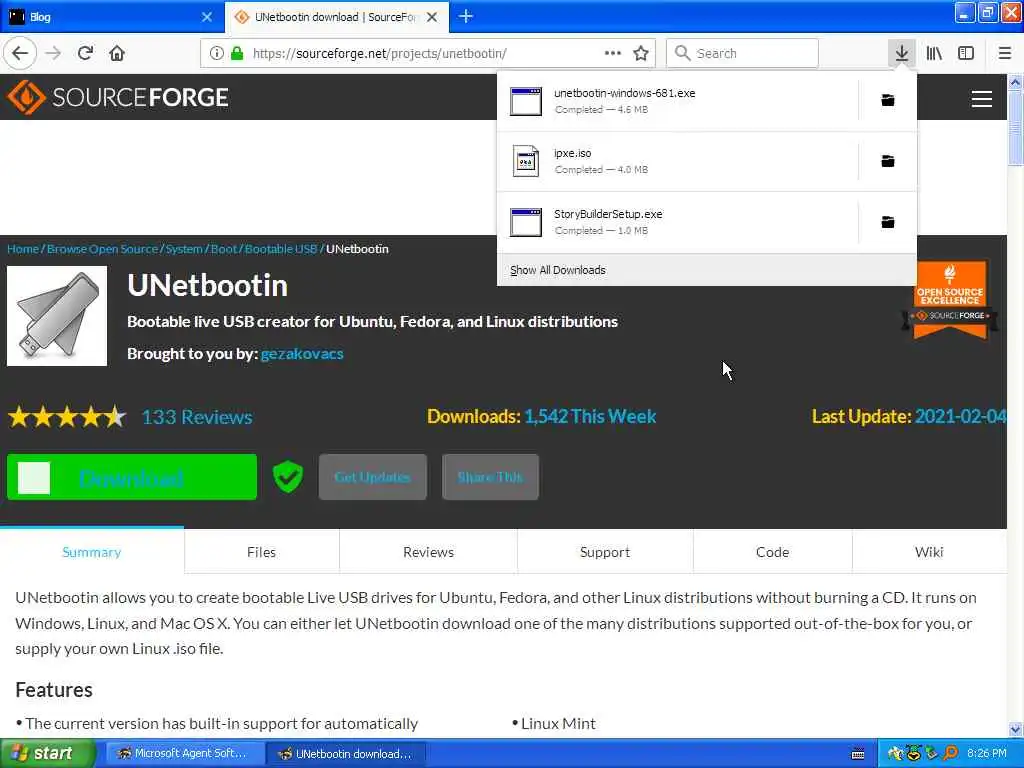
Task: Open SourceForge site hamburger menu
Action: pos(981,99)
